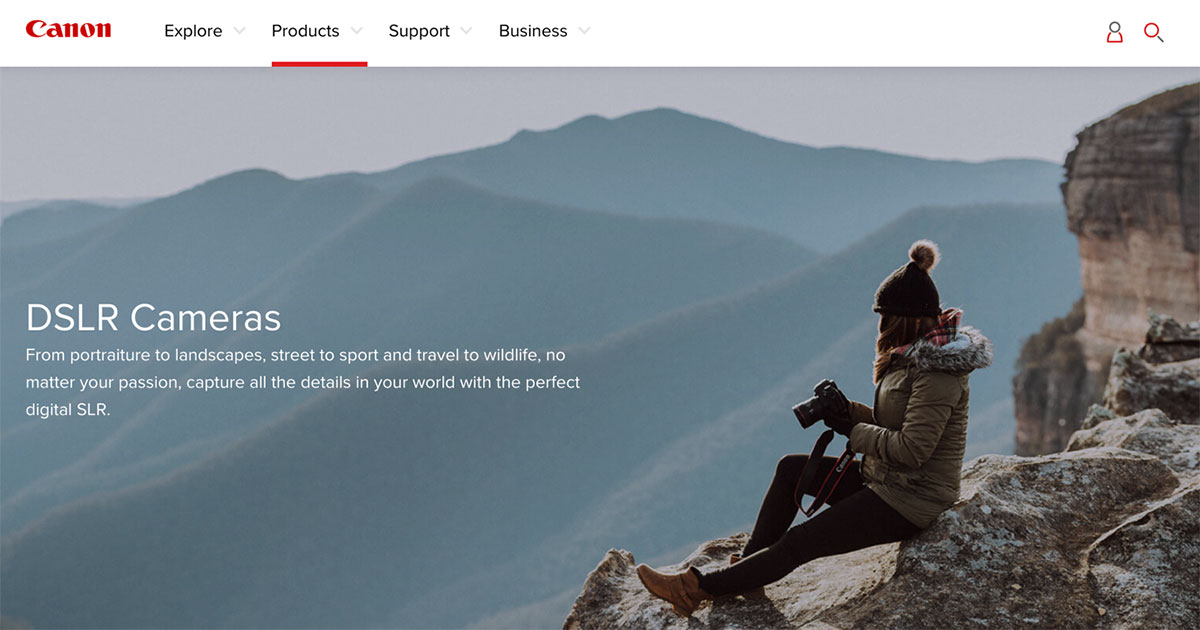Open the Support menu
The image size is (1200, 630).
click(419, 31)
